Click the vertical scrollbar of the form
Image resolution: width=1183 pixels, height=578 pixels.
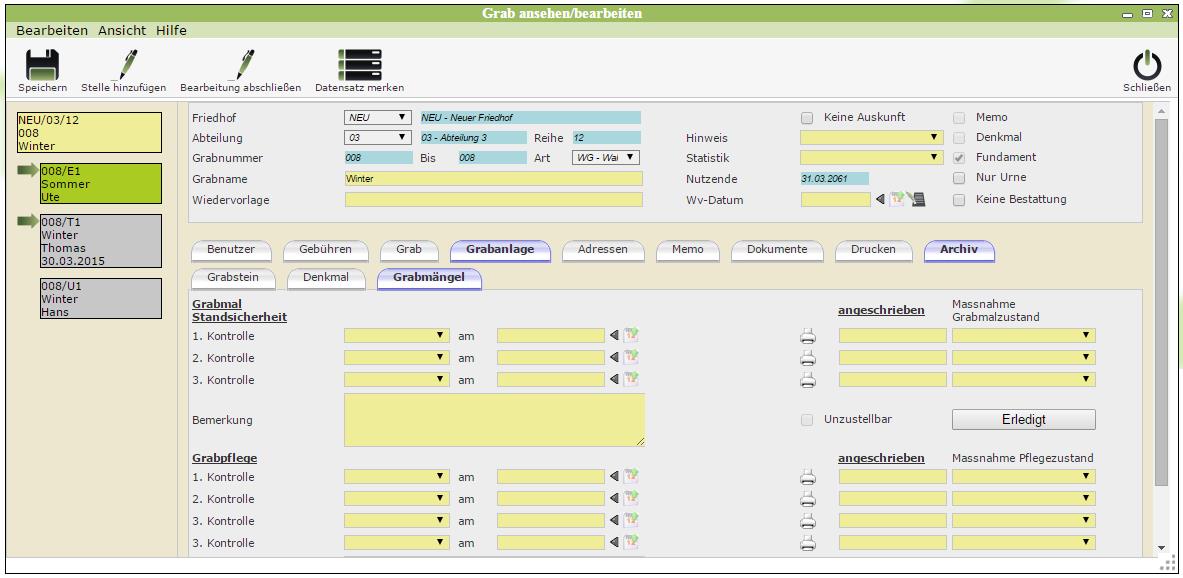[x=1161, y=300]
